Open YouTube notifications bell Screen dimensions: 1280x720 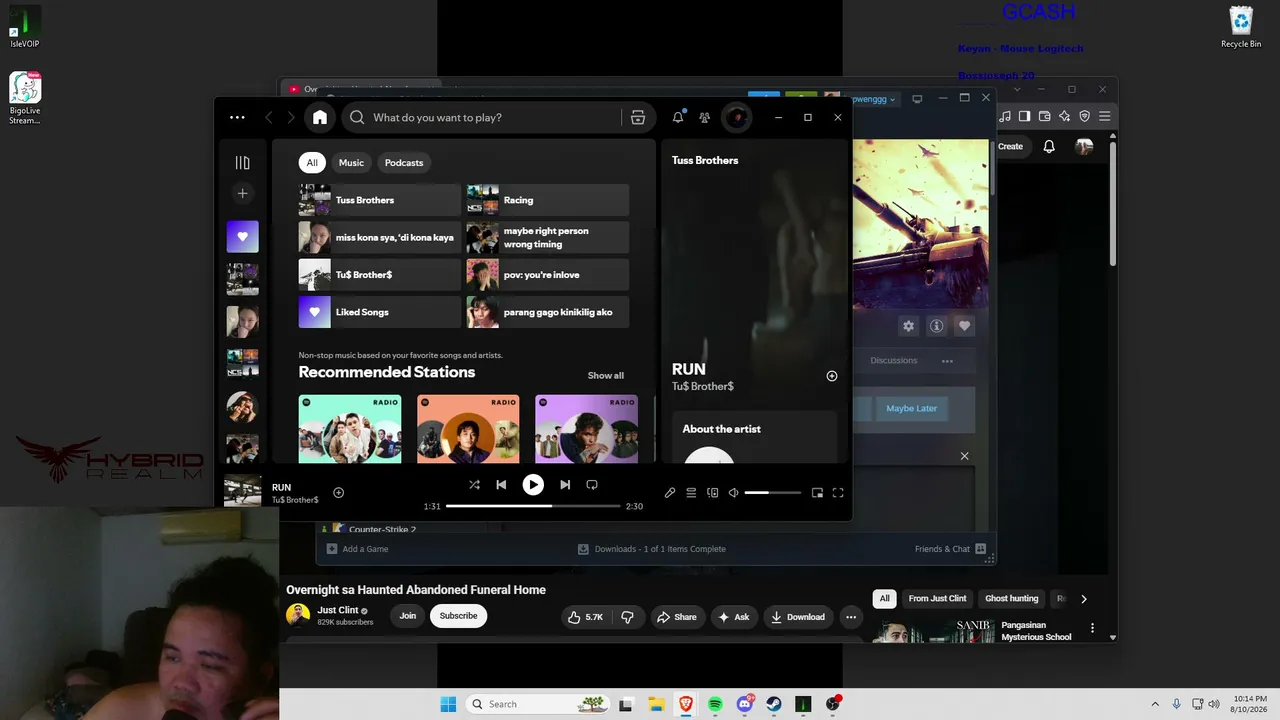[x=1049, y=146]
